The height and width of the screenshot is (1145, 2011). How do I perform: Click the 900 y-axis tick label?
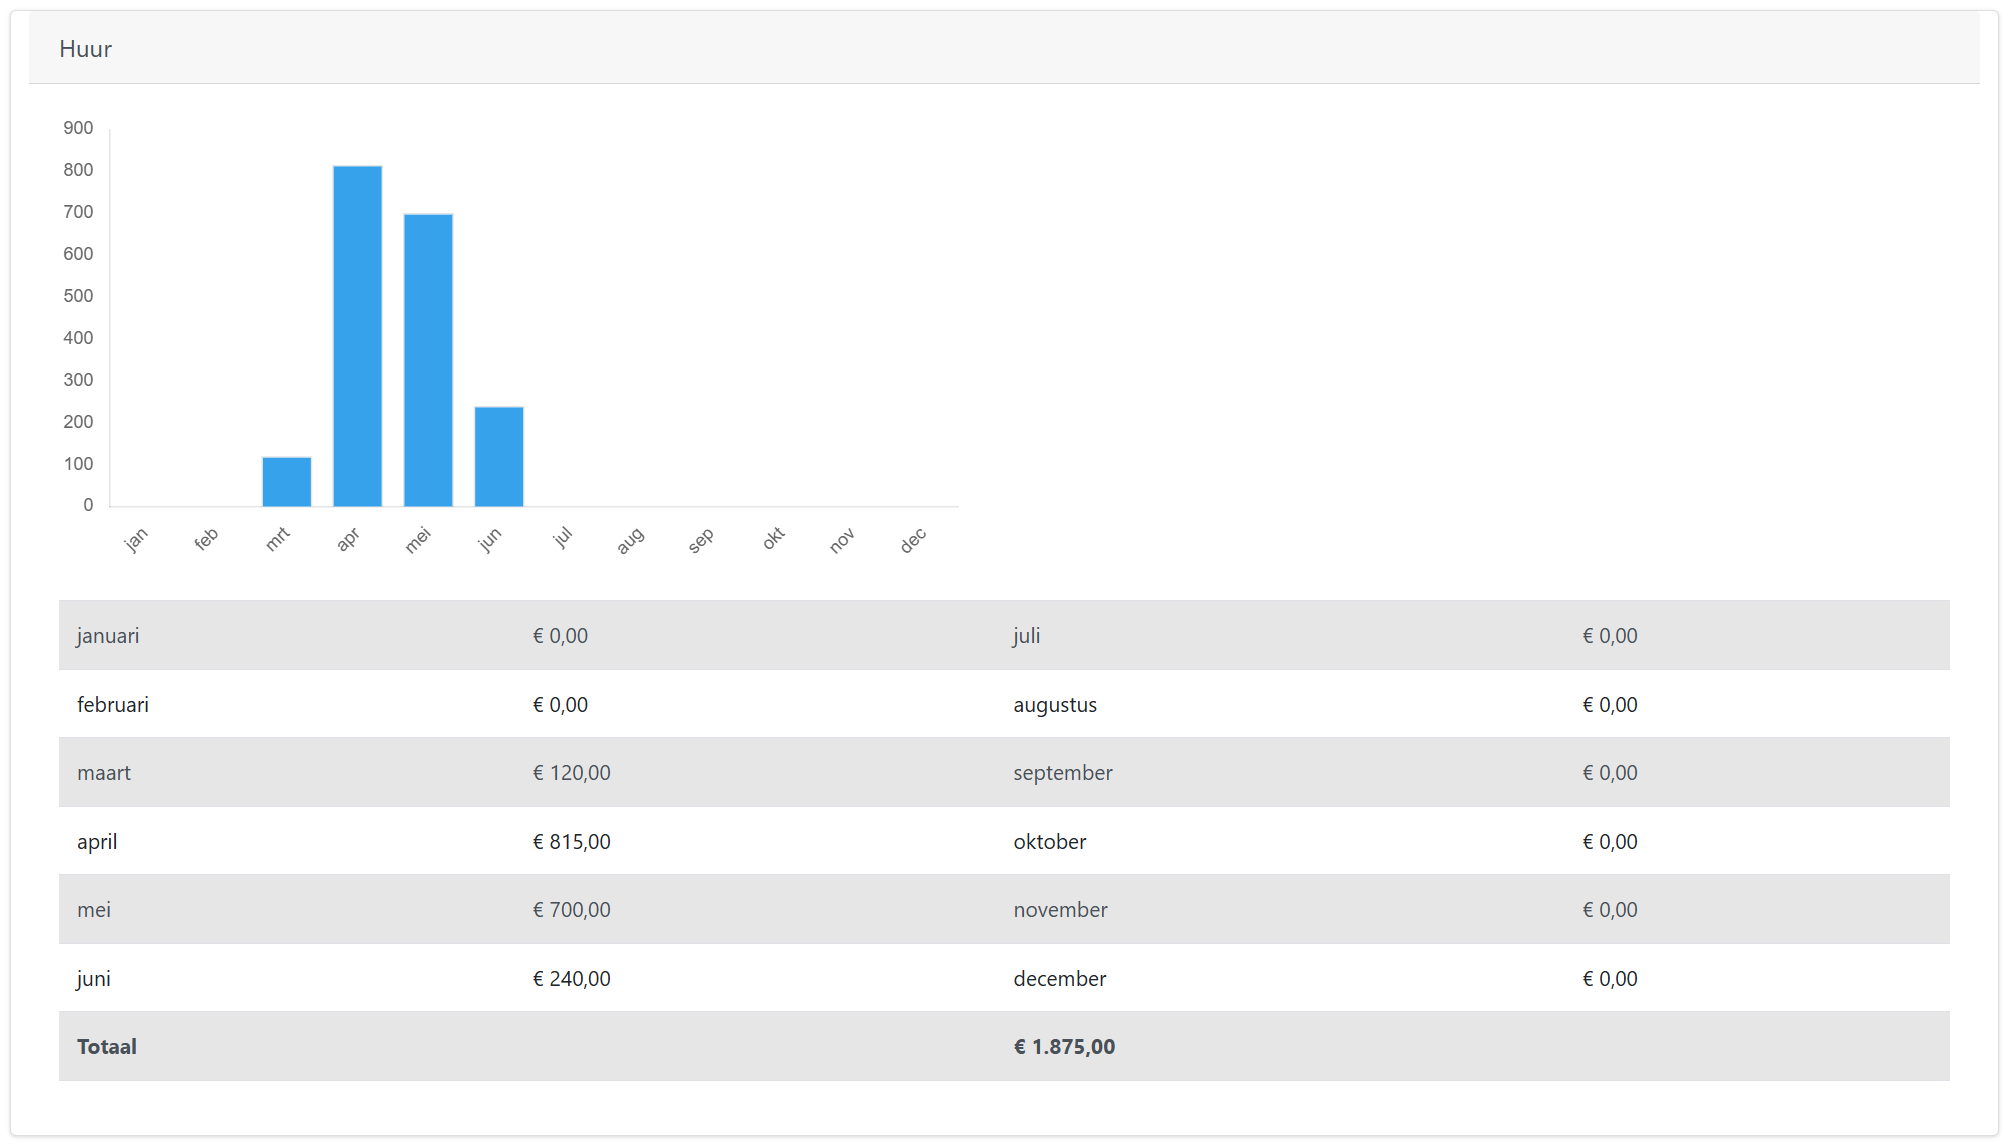[x=78, y=128]
